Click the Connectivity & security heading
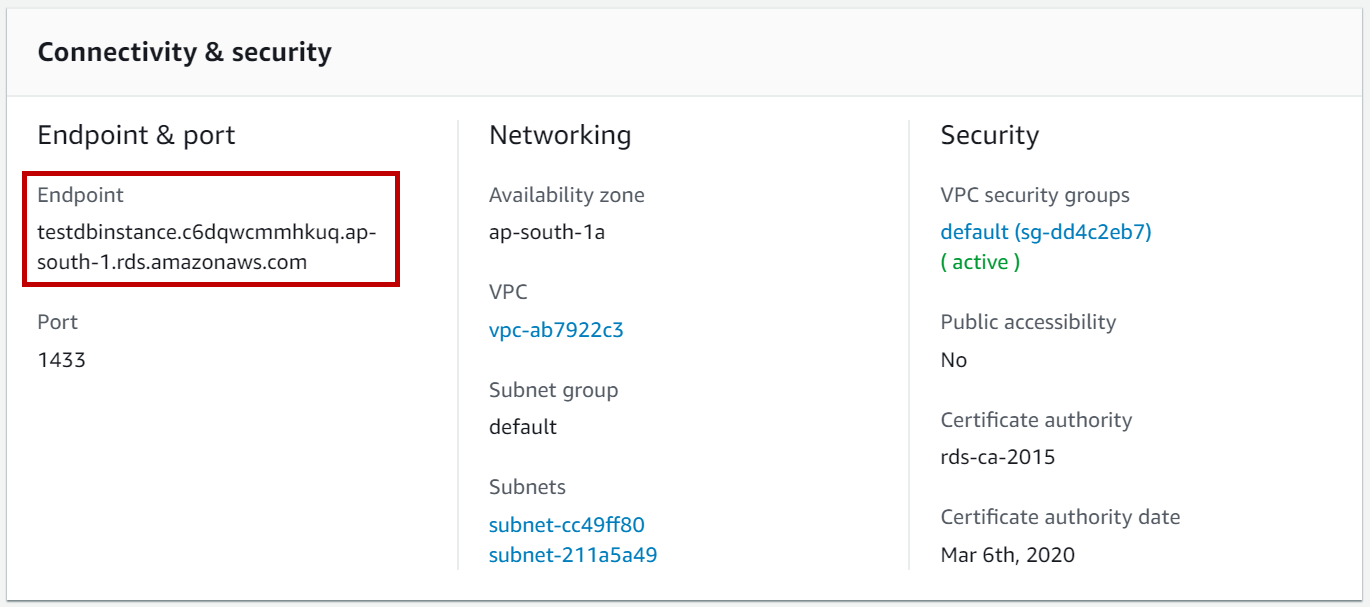The height and width of the screenshot is (607, 1370). click(184, 52)
